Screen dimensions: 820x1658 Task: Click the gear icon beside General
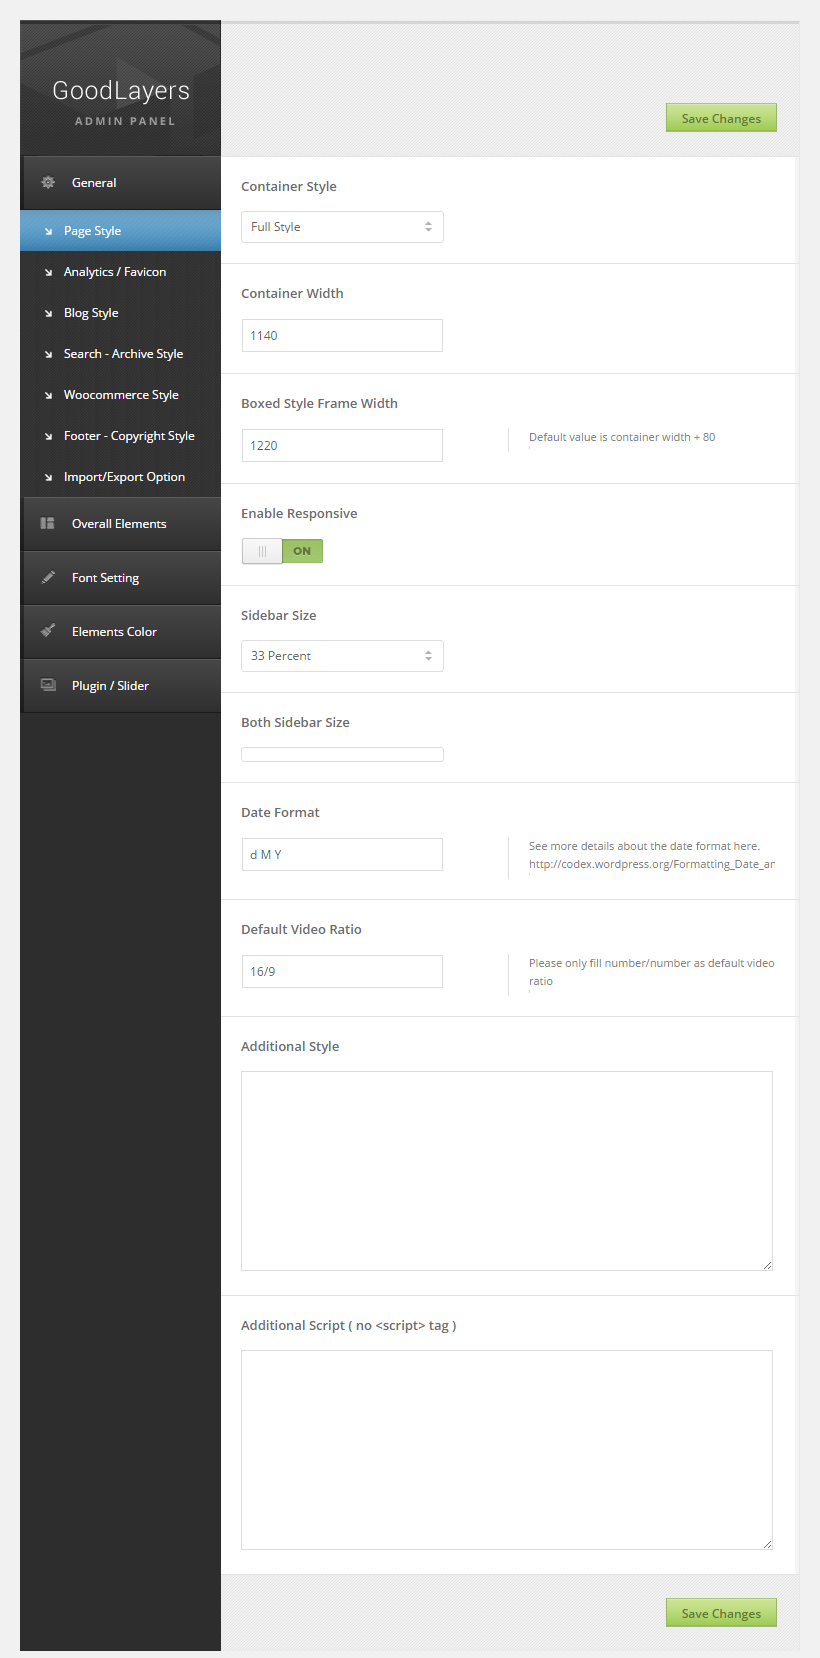(48, 183)
